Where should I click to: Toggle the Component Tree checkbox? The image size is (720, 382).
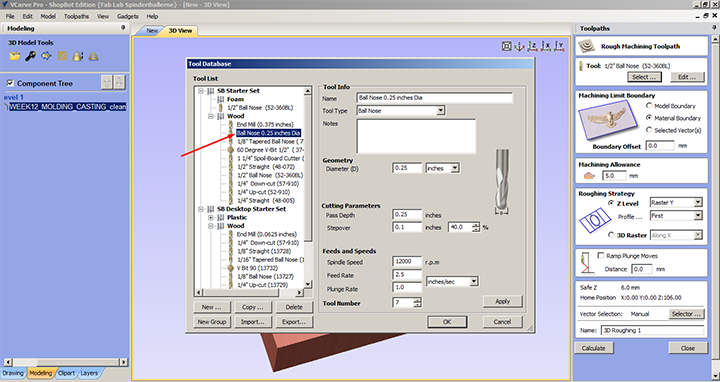[10, 84]
